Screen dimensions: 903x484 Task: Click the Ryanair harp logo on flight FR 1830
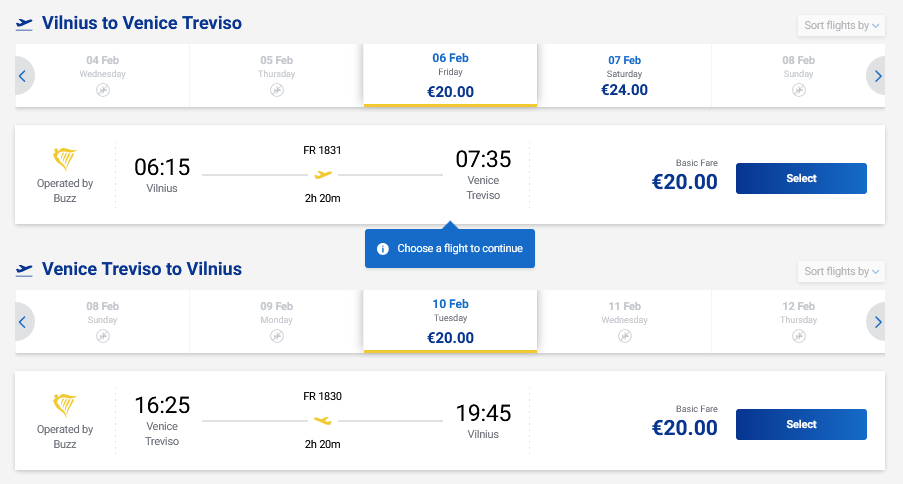pos(65,406)
